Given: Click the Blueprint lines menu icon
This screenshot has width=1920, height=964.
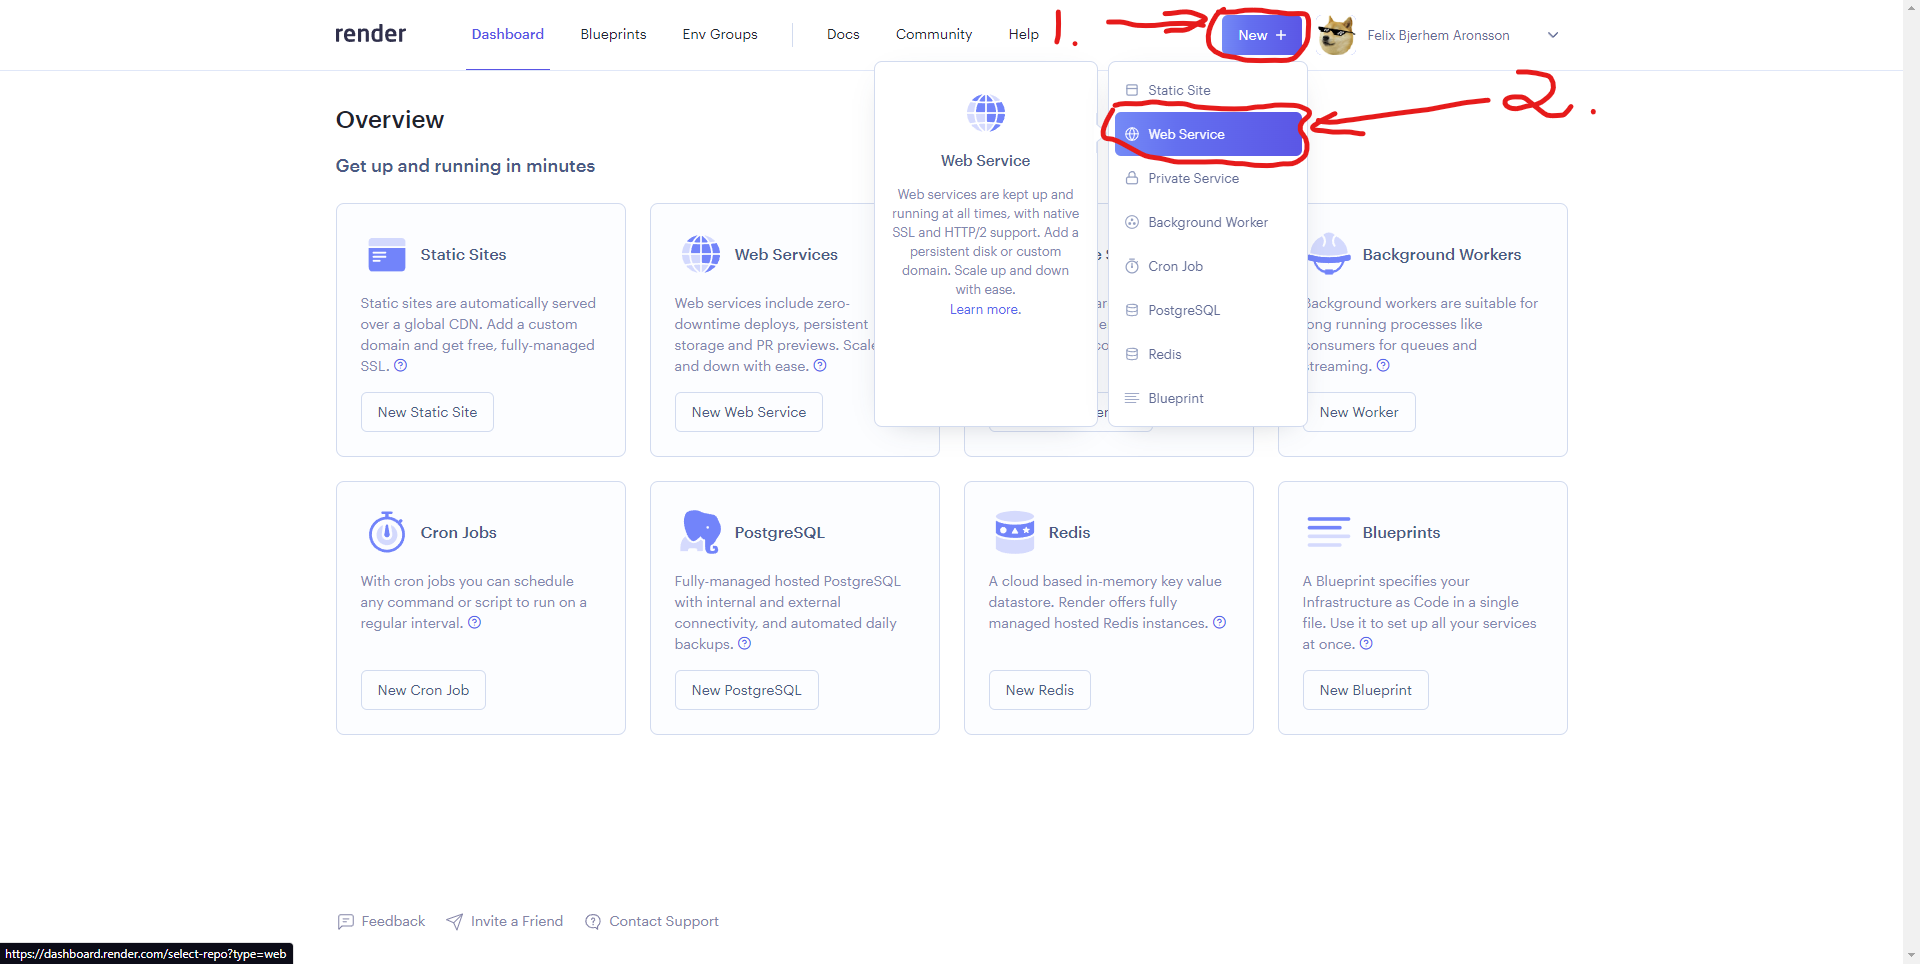Looking at the screenshot, I should 1132,398.
